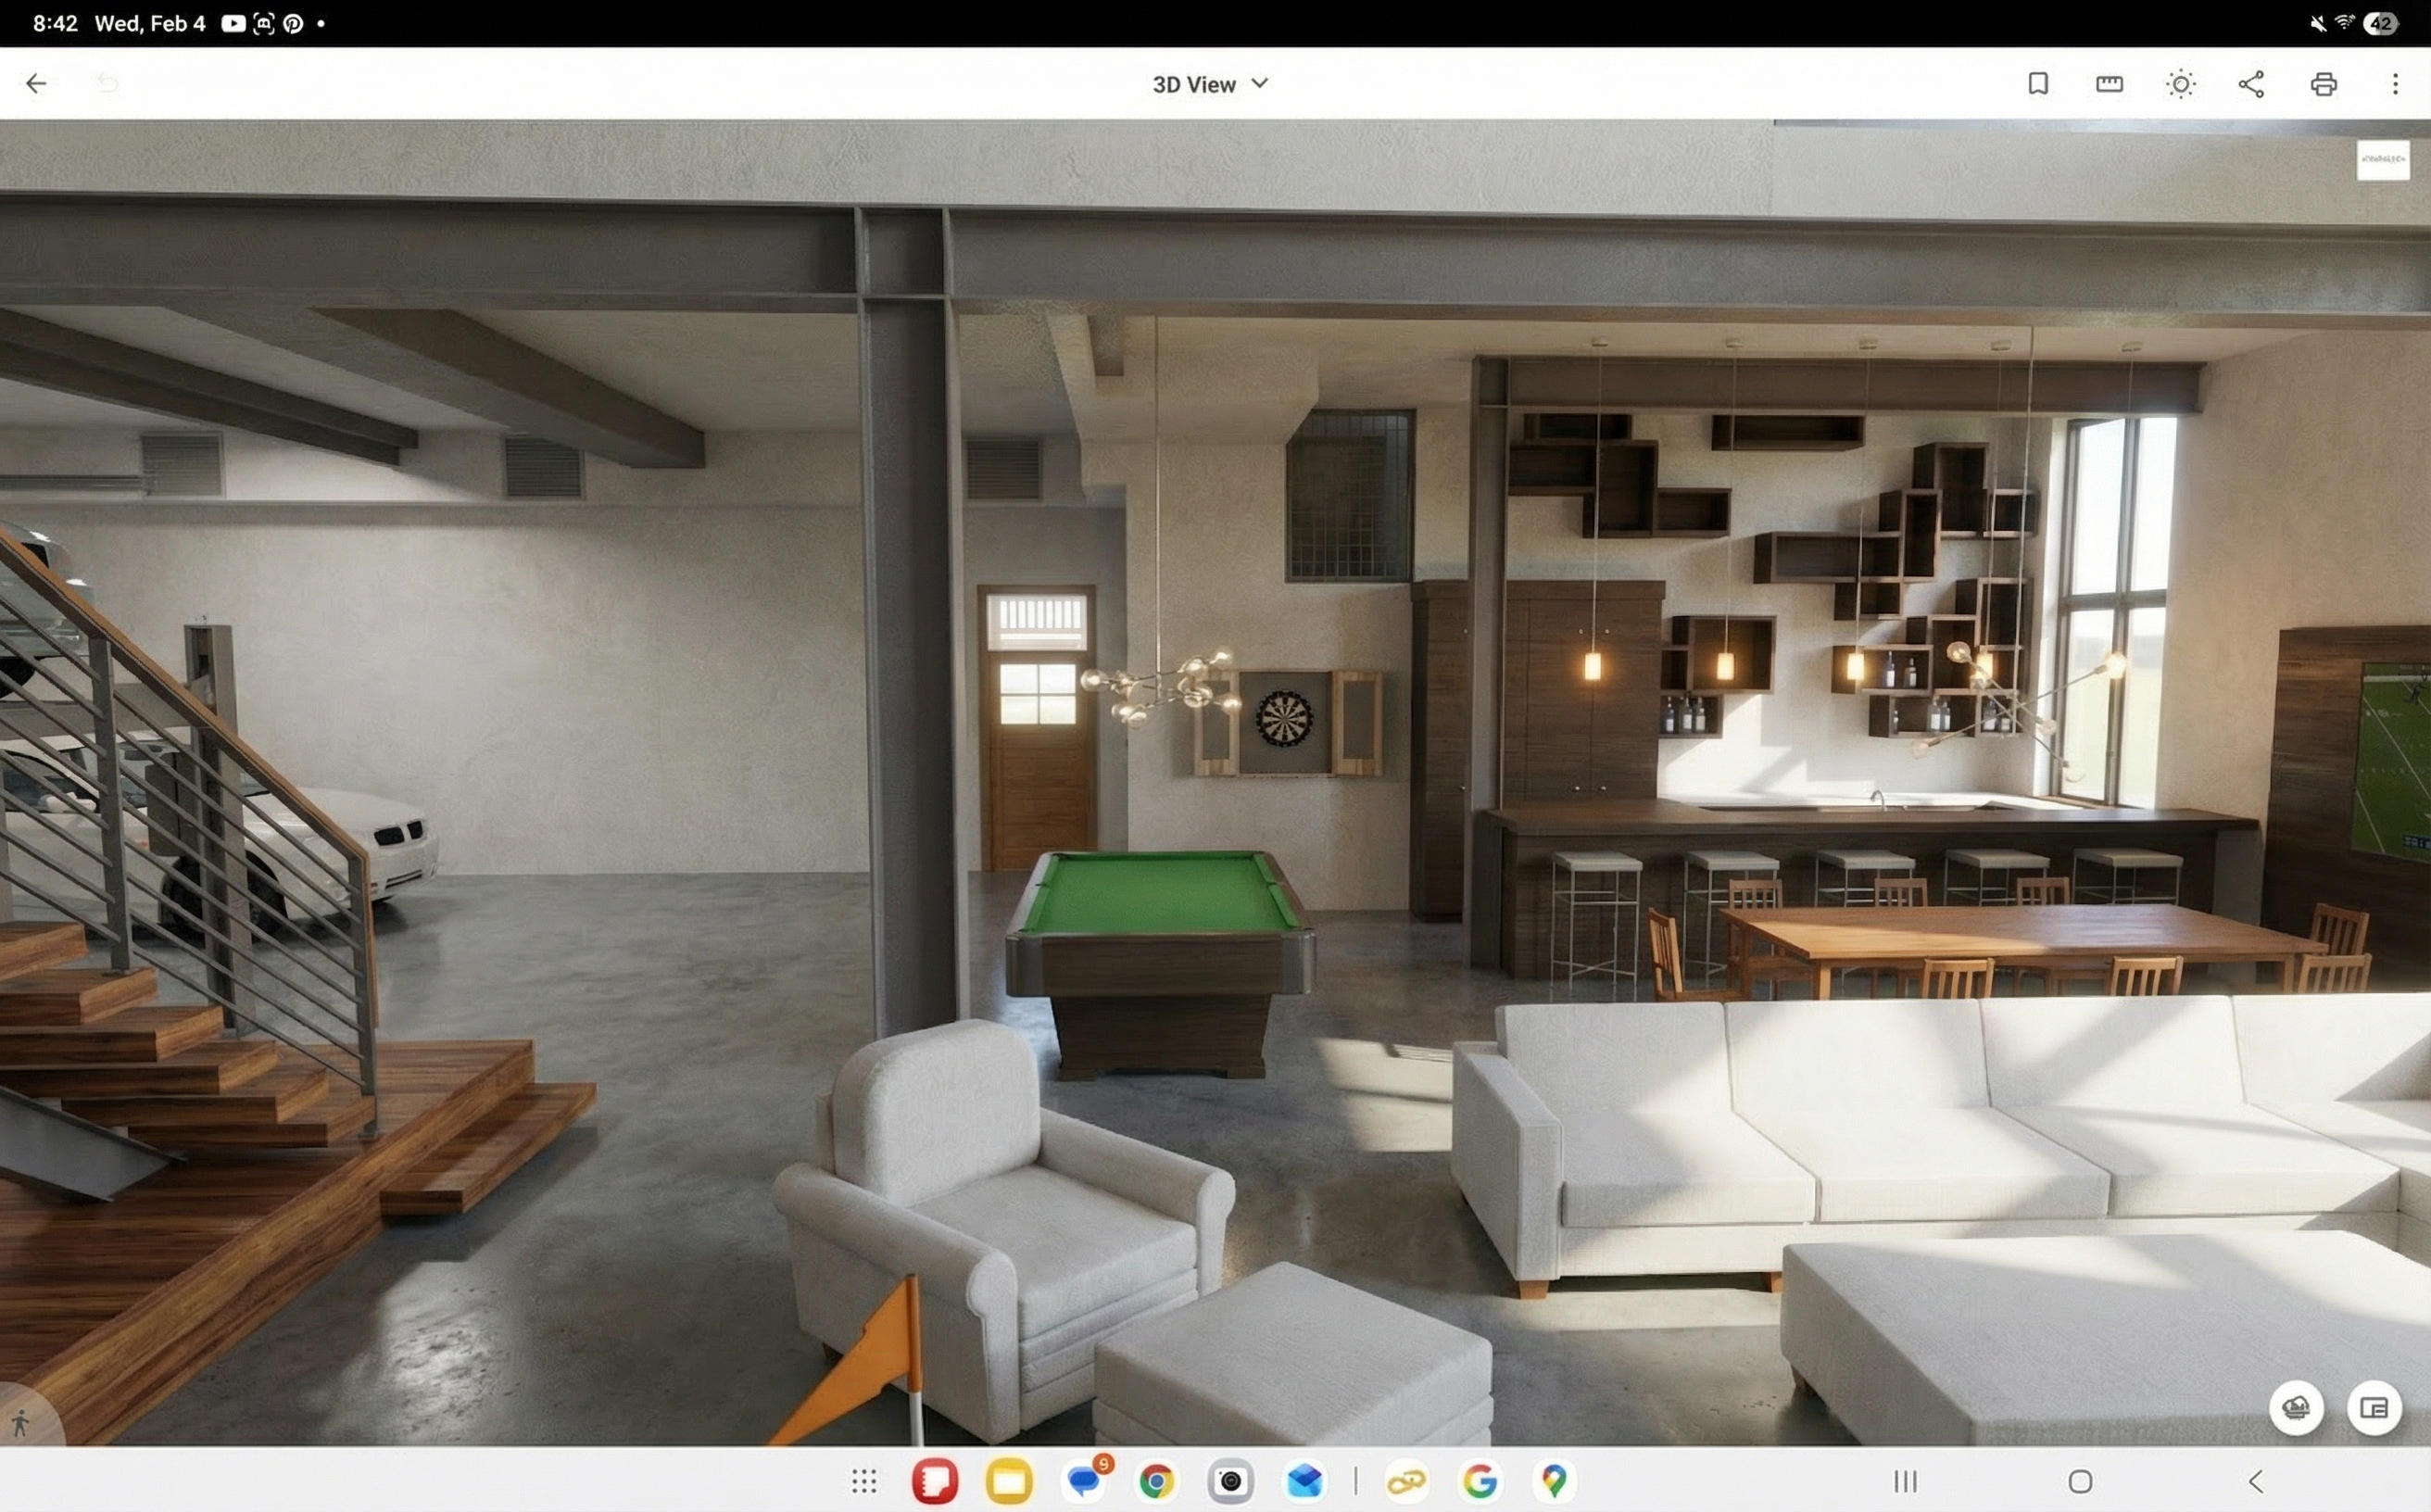This screenshot has width=2431, height=1512.
Task: Open the three-dot overflow menu
Action: [2394, 84]
